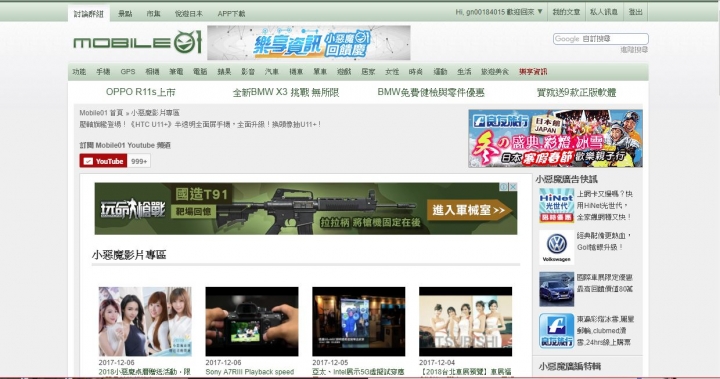Open the 蘋果 category menu
Image resolution: width=720 pixels, height=379 pixels.
pos(224,72)
